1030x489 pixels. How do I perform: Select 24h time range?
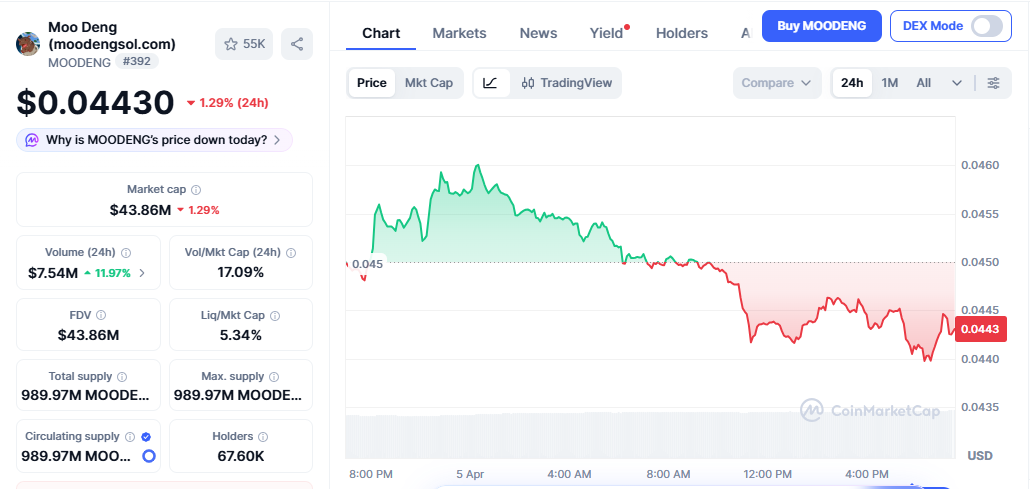point(852,83)
